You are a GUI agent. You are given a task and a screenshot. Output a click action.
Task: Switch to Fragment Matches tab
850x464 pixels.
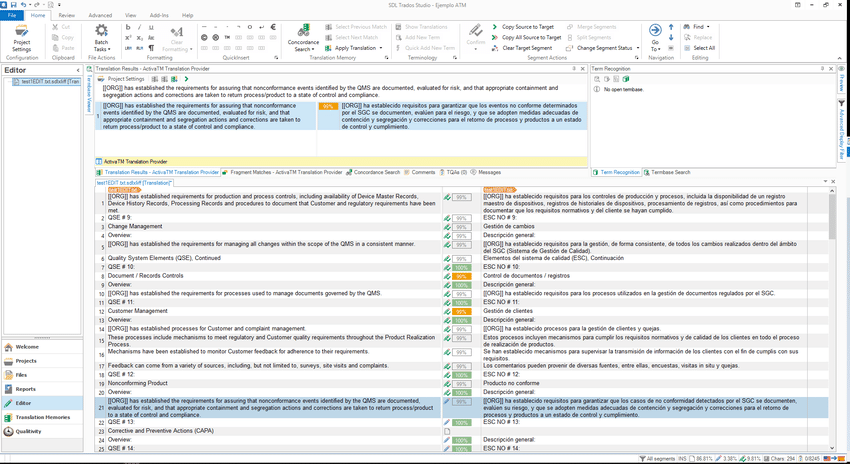[x=282, y=172]
